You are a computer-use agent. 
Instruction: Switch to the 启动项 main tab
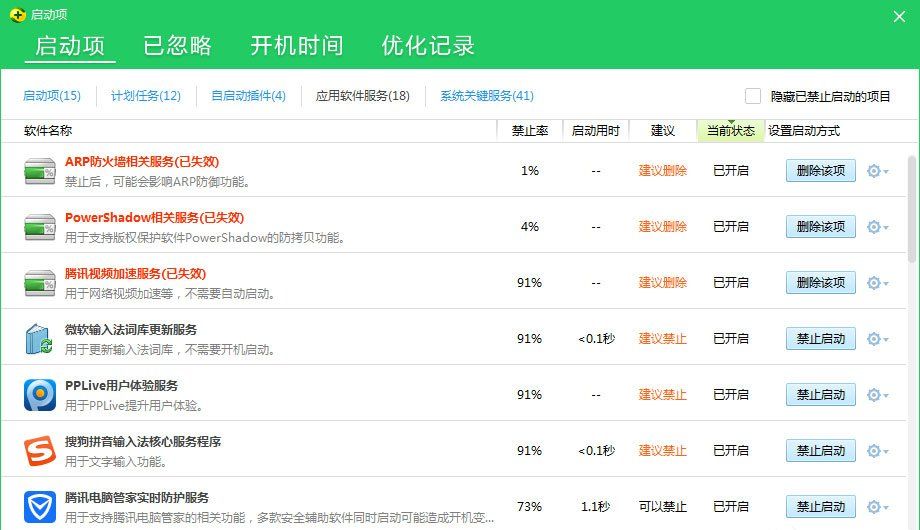point(70,46)
